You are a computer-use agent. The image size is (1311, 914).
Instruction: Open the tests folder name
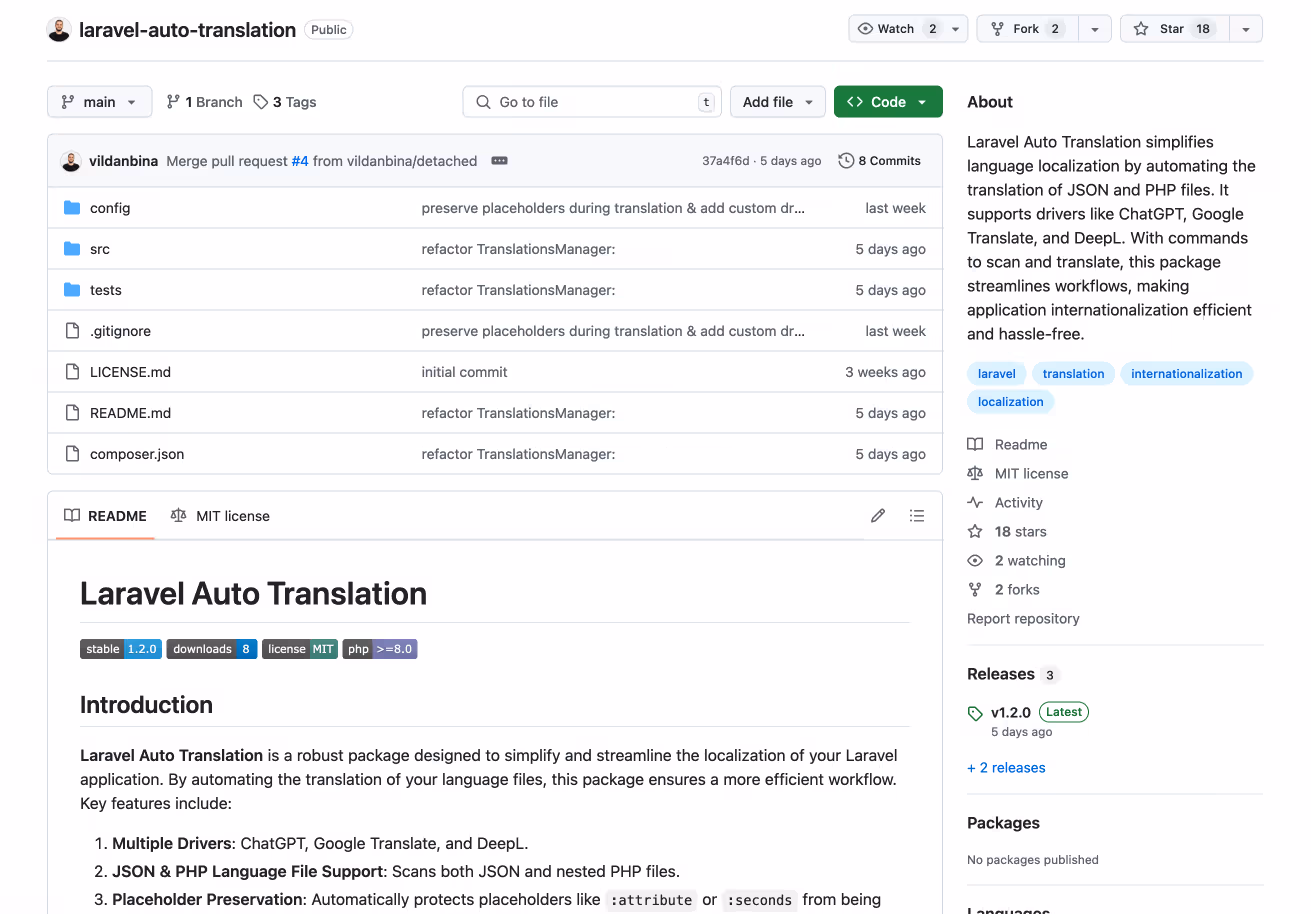tap(106, 290)
